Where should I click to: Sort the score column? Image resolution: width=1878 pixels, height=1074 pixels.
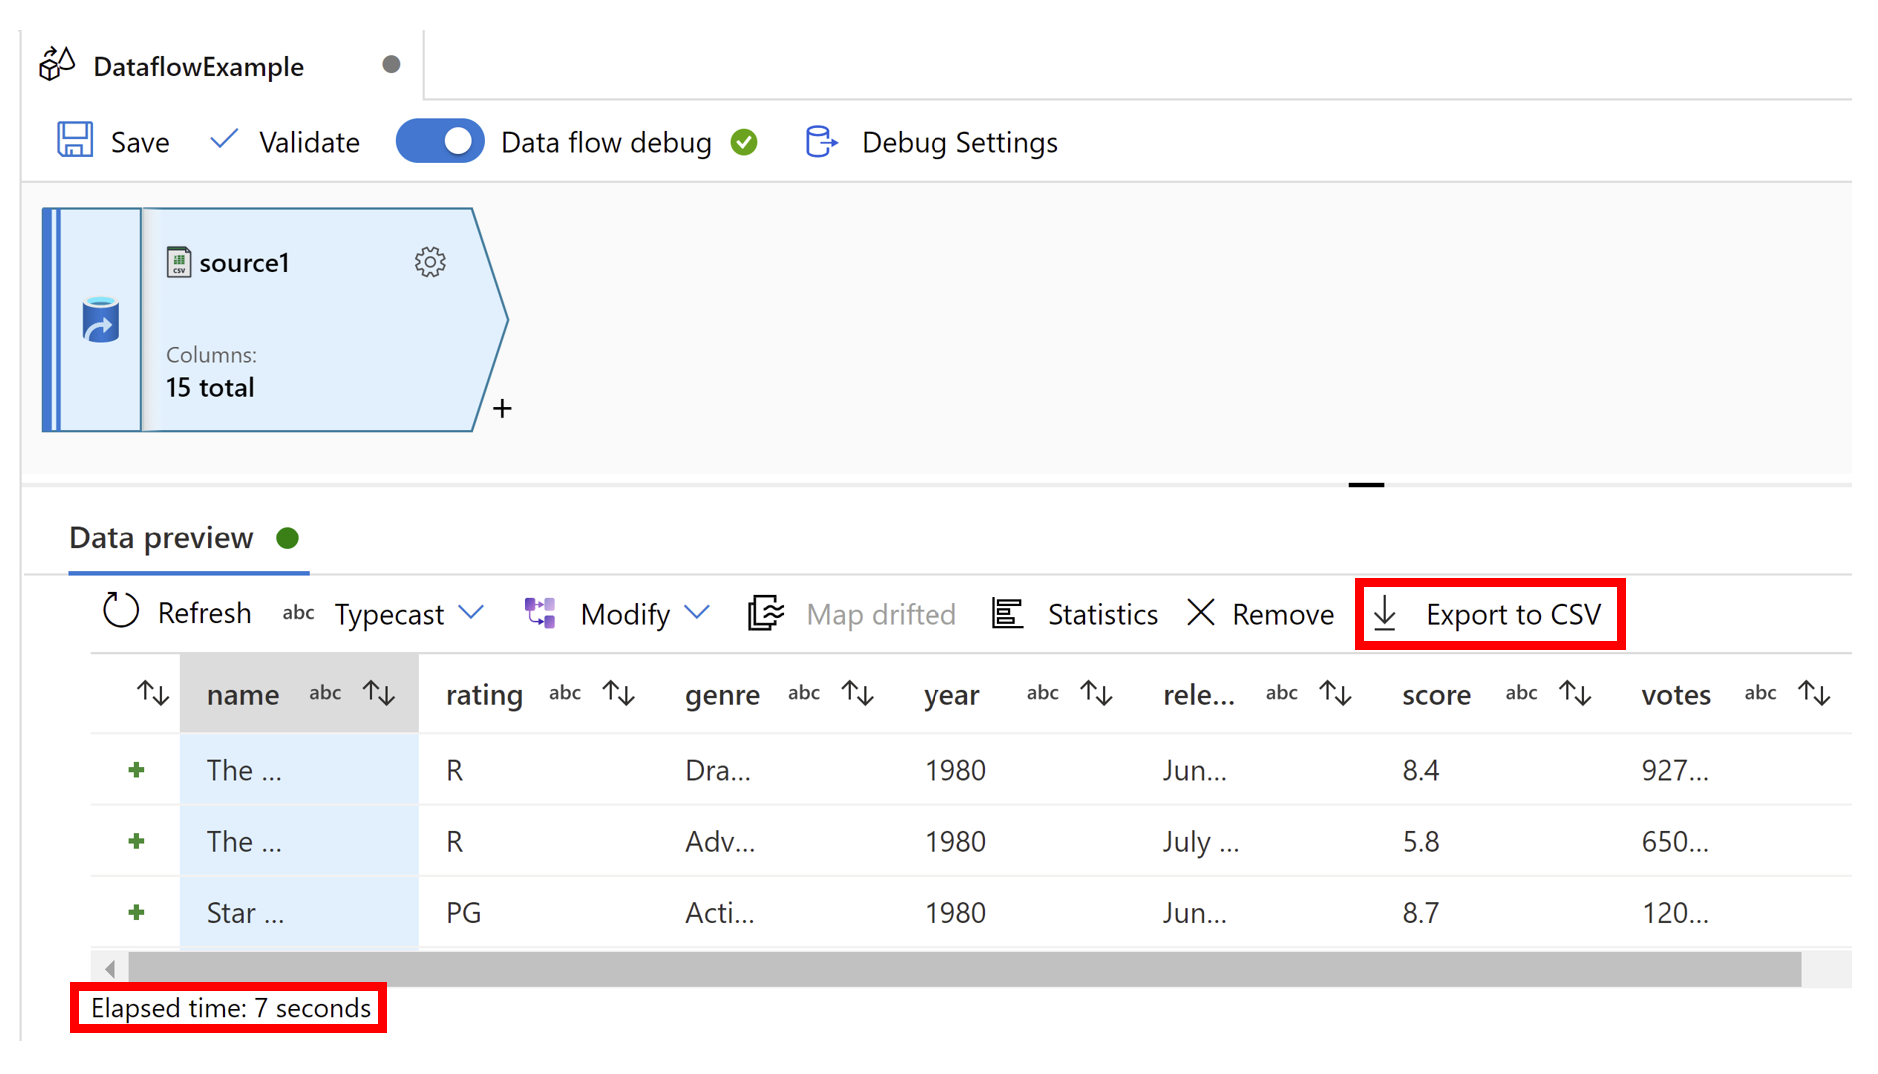(x=1575, y=693)
